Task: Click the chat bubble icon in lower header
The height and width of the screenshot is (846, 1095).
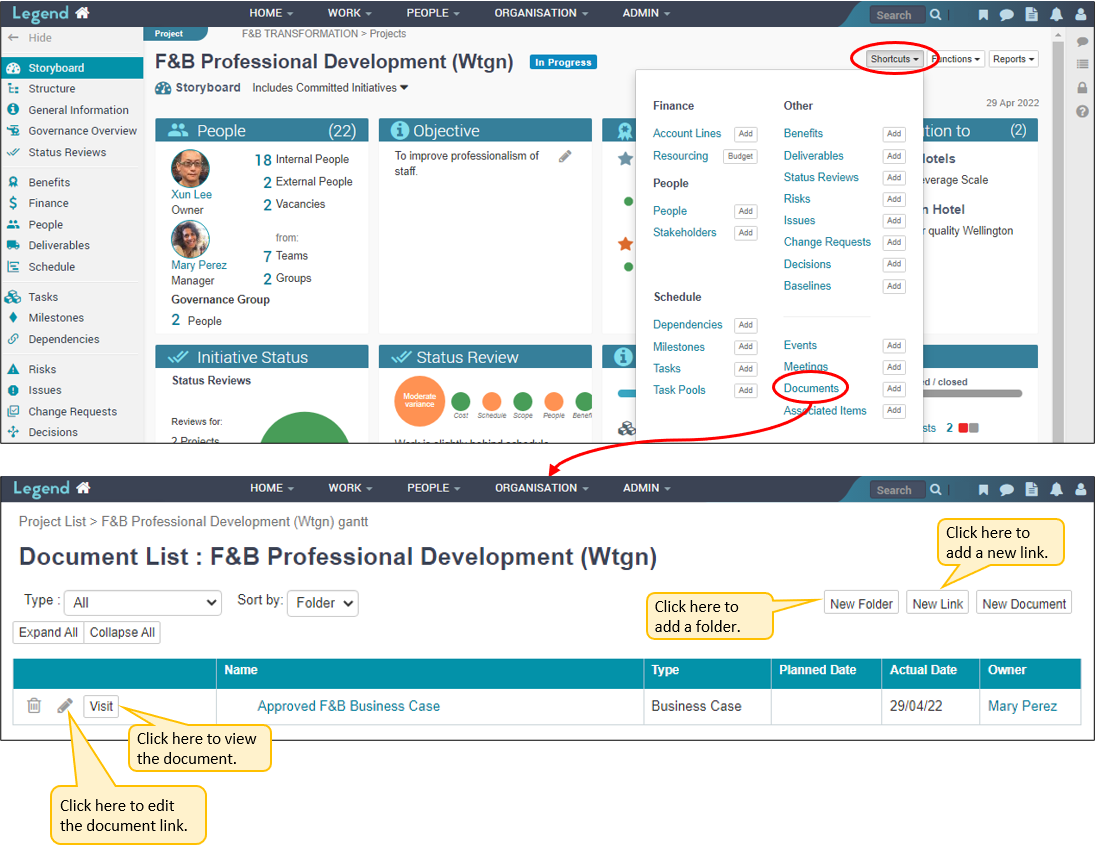Action: point(1006,490)
